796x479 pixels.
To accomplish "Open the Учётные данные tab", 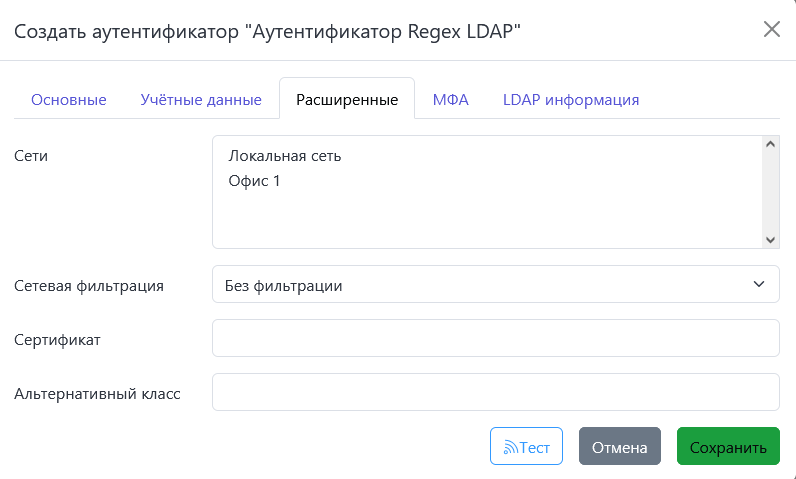I will [x=201, y=100].
